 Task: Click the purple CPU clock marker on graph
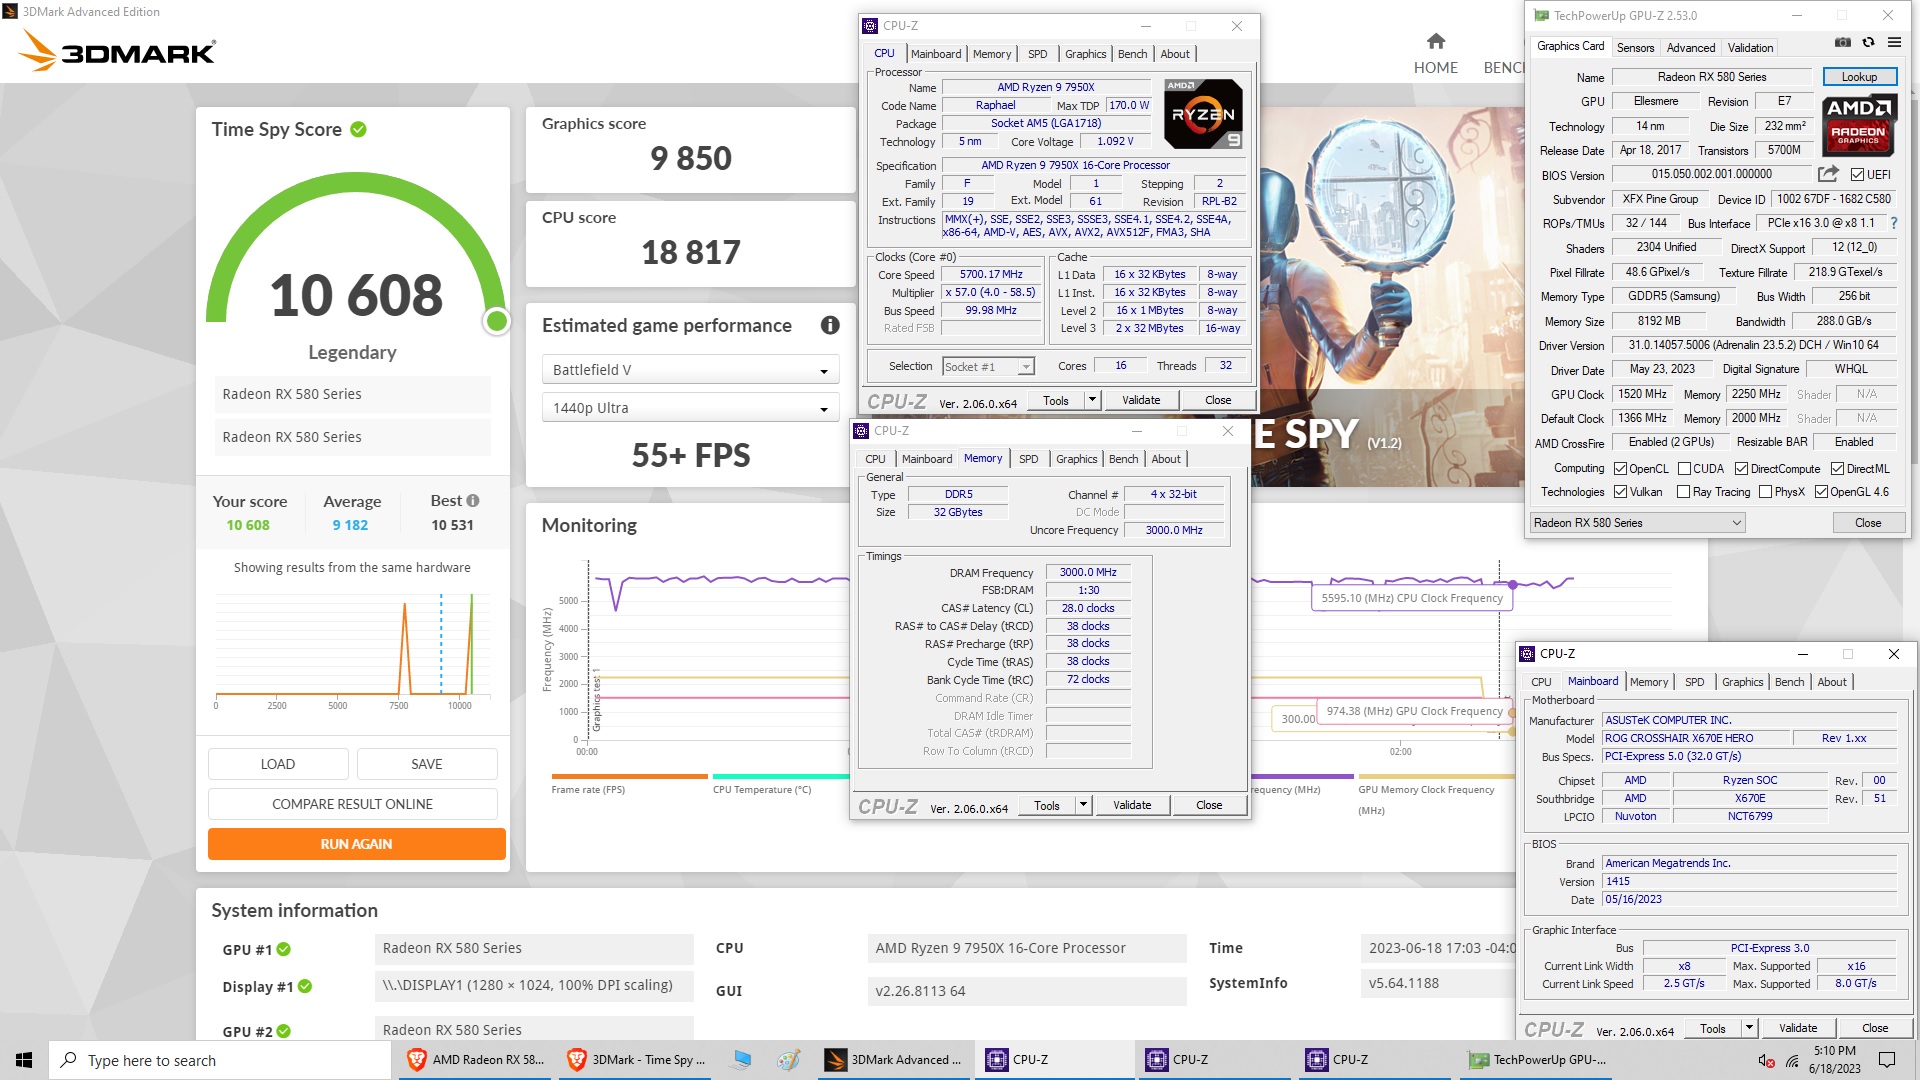click(x=1512, y=584)
